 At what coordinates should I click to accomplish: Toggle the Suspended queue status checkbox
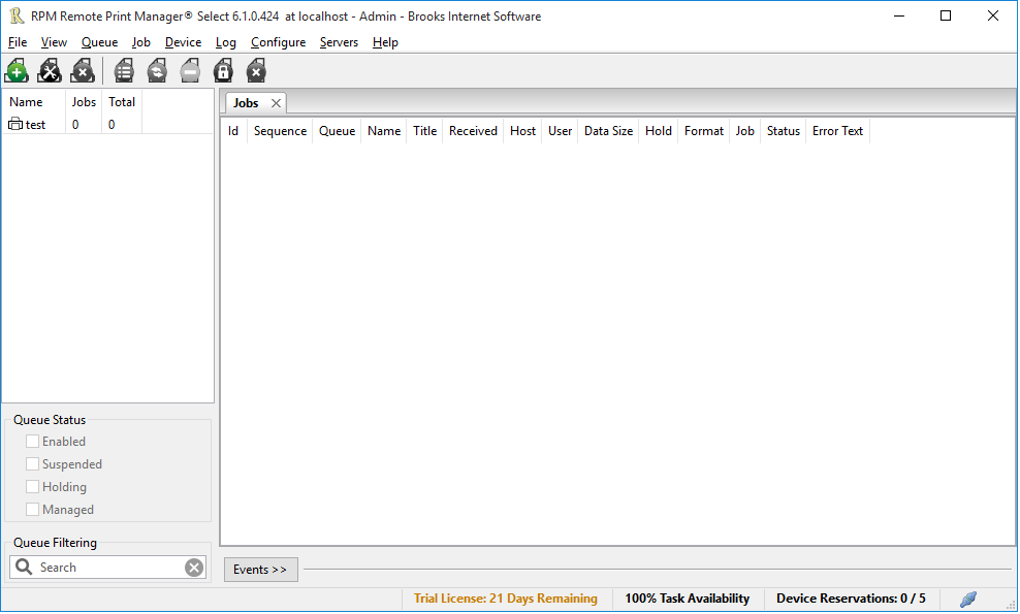[x=32, y=464]
